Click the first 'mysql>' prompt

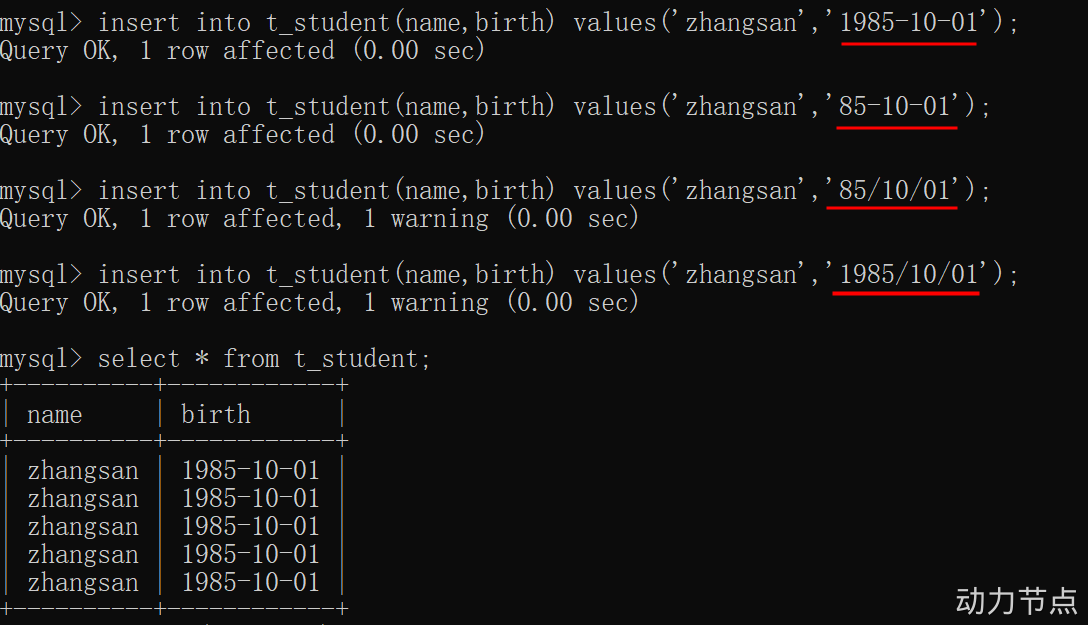41,23
